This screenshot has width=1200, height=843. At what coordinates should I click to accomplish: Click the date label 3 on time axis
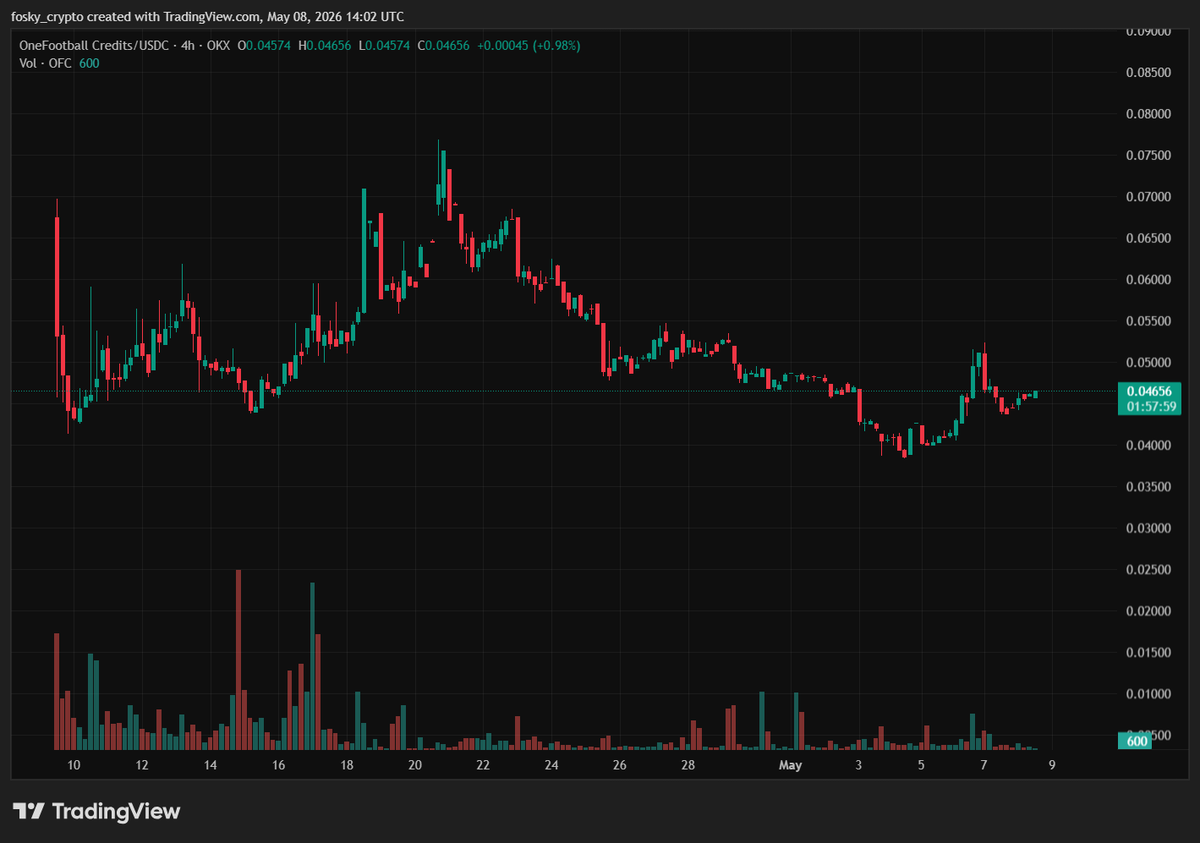pyautogui.click(x=859, y=766)
